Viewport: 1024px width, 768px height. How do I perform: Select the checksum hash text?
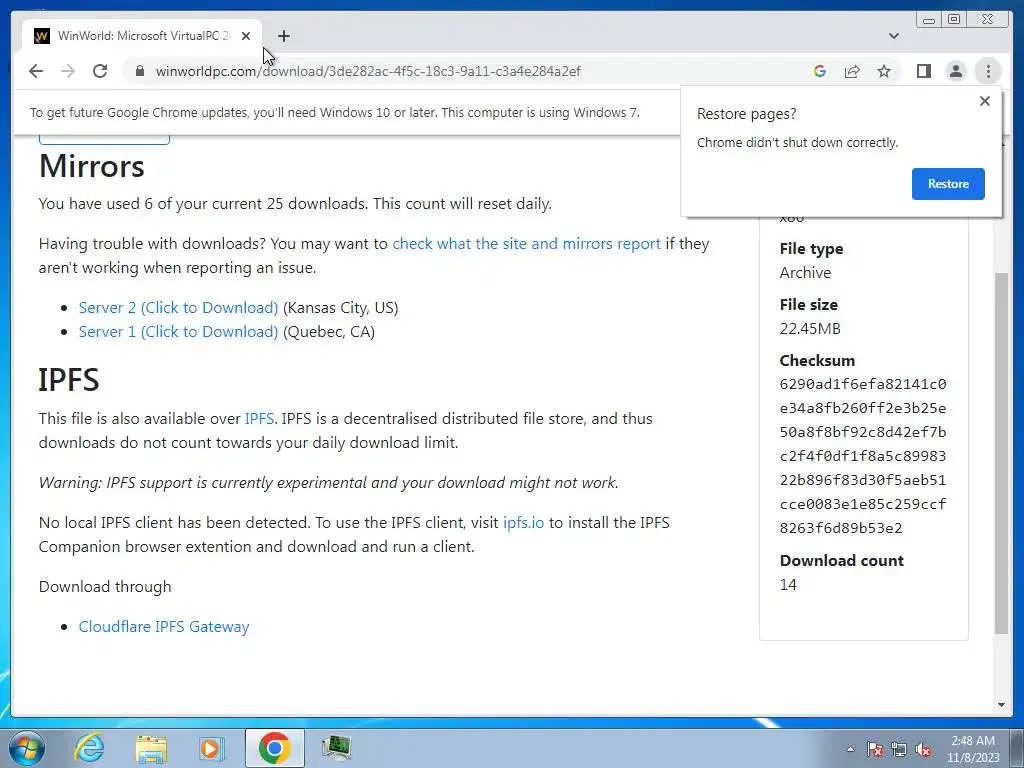[x=863, y=456]
